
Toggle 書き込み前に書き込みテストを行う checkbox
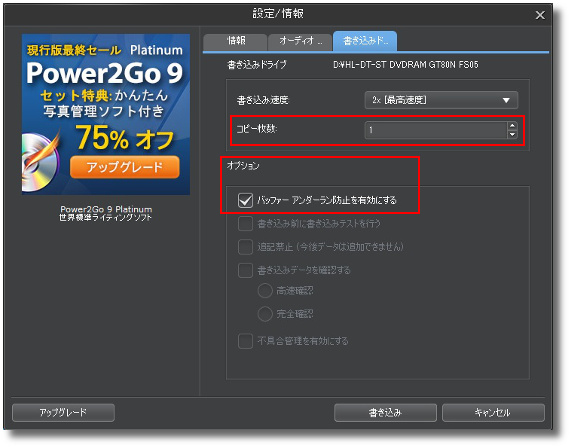(x=245, y=224)
